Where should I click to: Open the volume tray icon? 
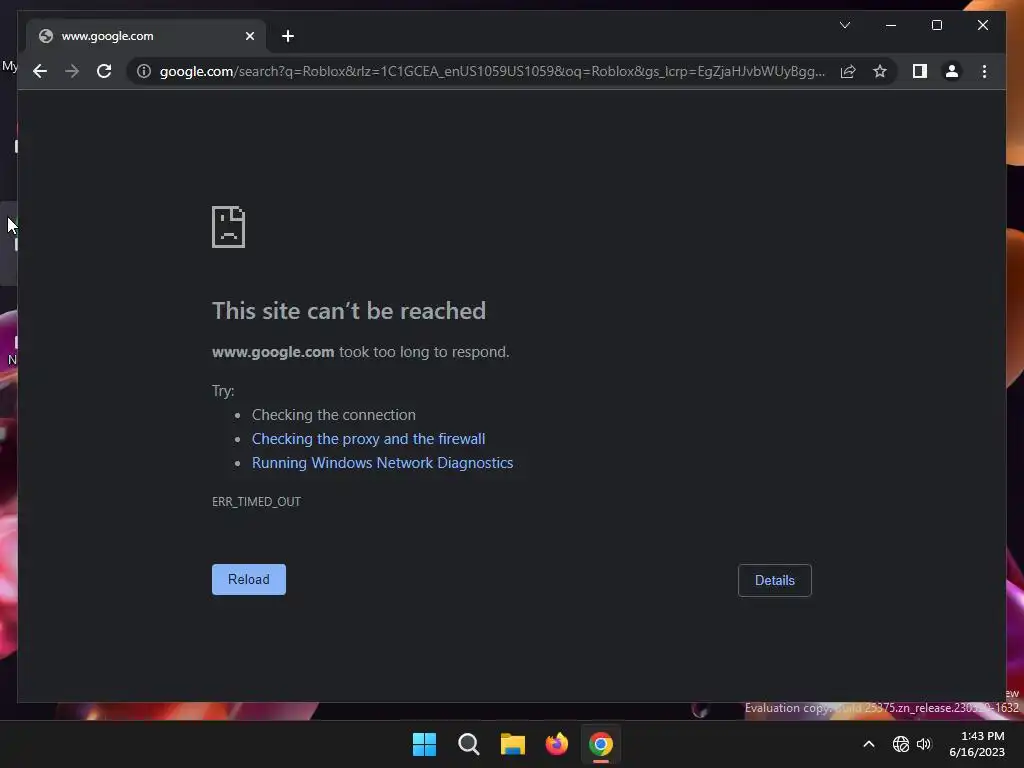pos(923,744)
